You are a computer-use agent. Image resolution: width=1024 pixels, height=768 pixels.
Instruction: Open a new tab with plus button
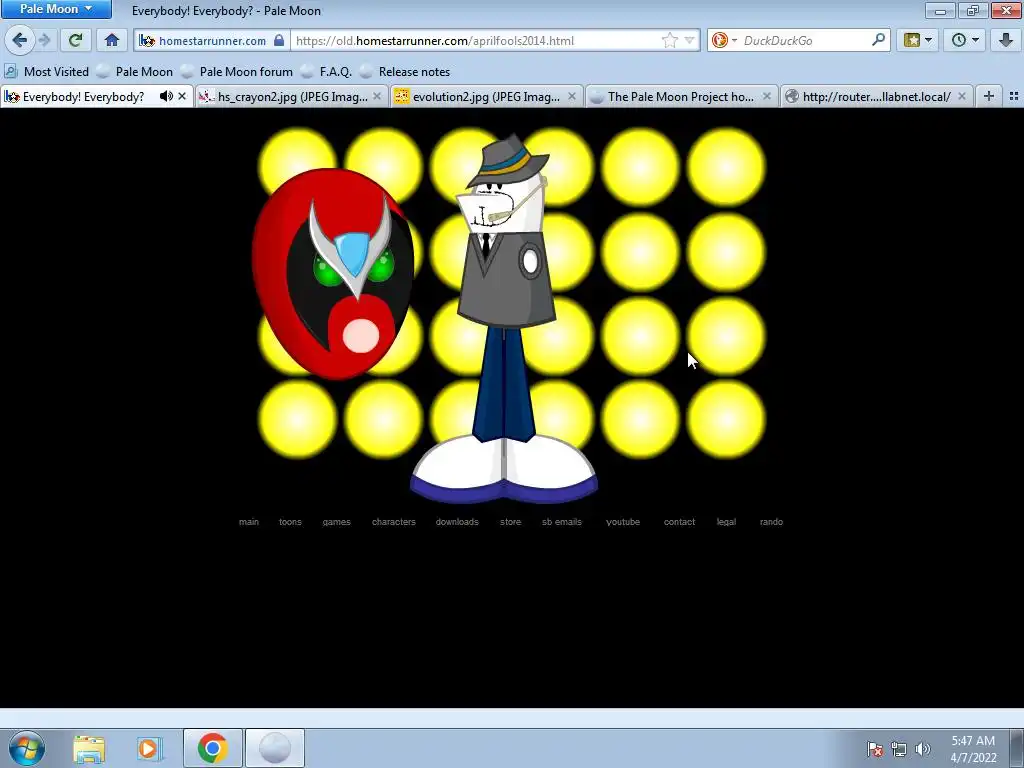[x=989, y=97]
